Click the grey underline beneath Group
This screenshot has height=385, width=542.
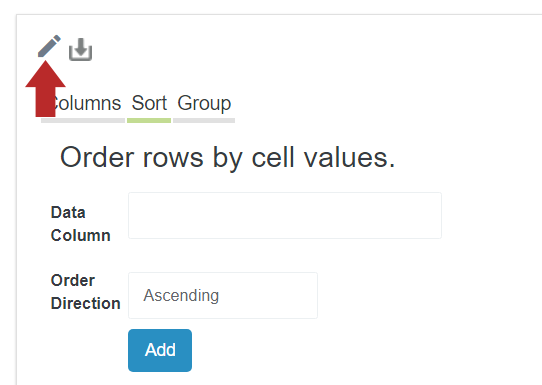(204, 121)
